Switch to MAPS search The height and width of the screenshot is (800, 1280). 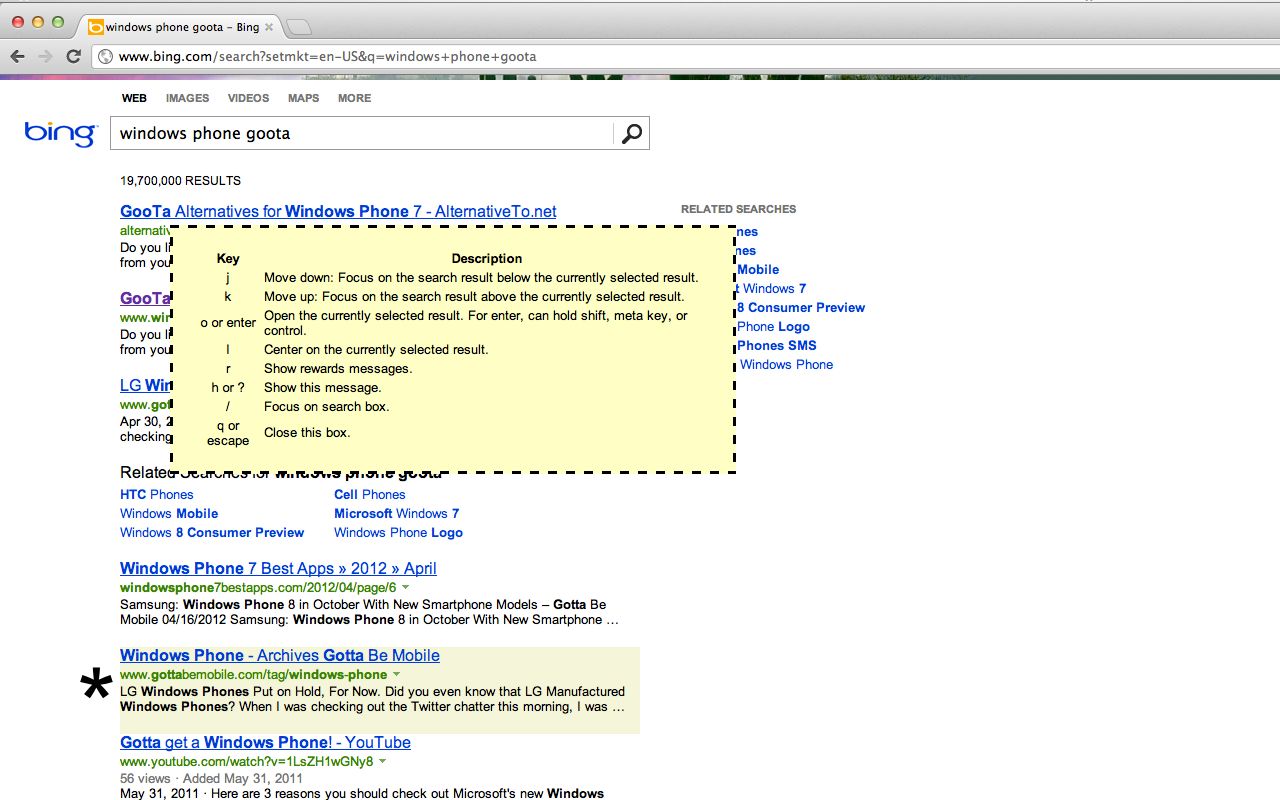303,98
